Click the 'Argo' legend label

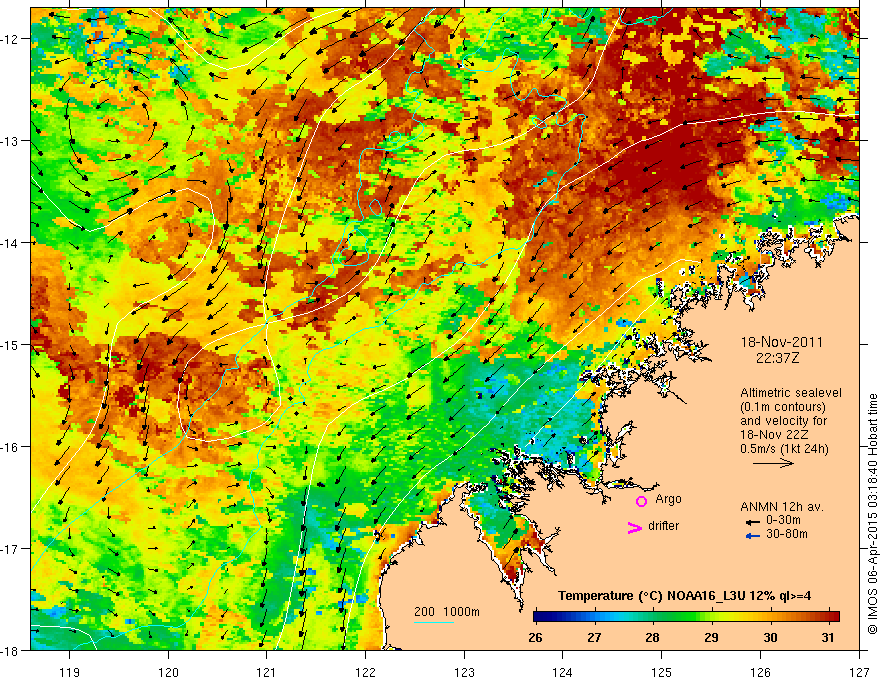point(668,499)
